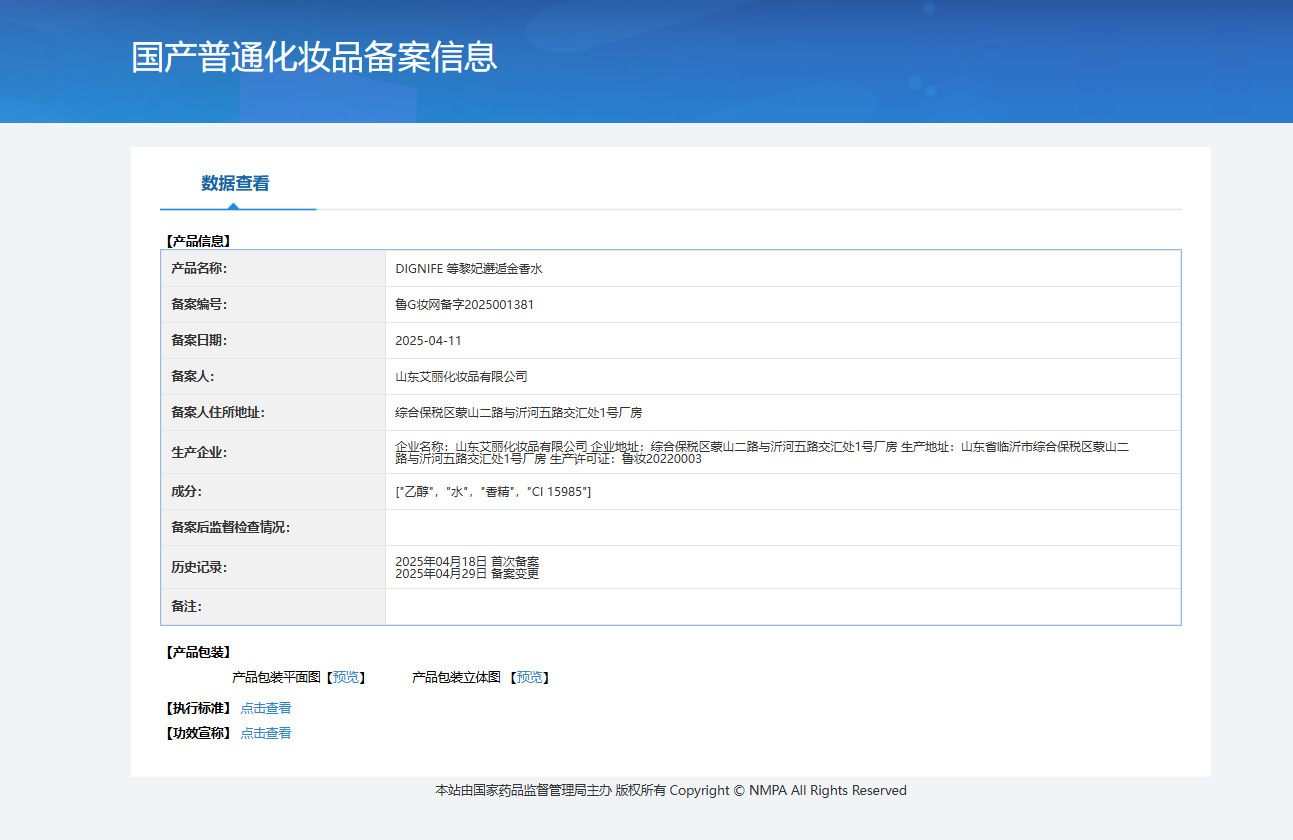Click the 备案人住所地址 row label
Image resolution: width=1293 pixels, height=840 pixels.
tap(218, 413)
